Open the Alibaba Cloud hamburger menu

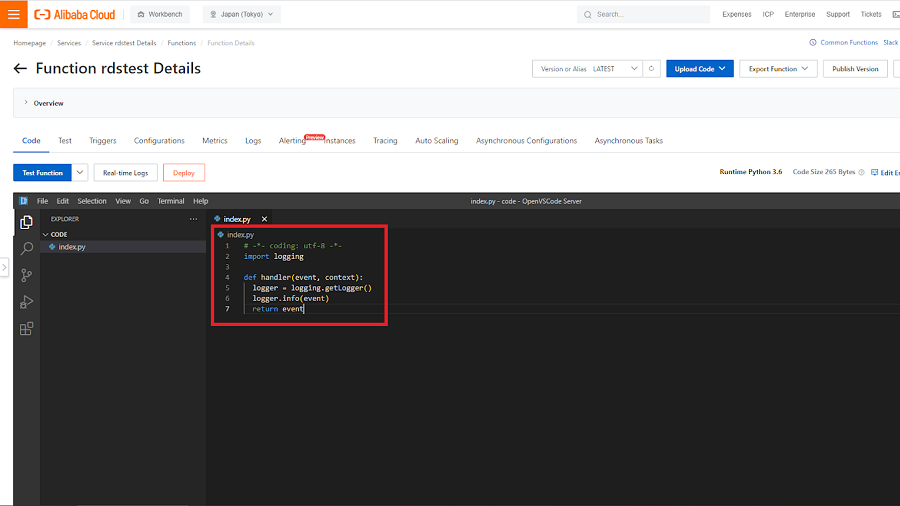click(14, 15)
